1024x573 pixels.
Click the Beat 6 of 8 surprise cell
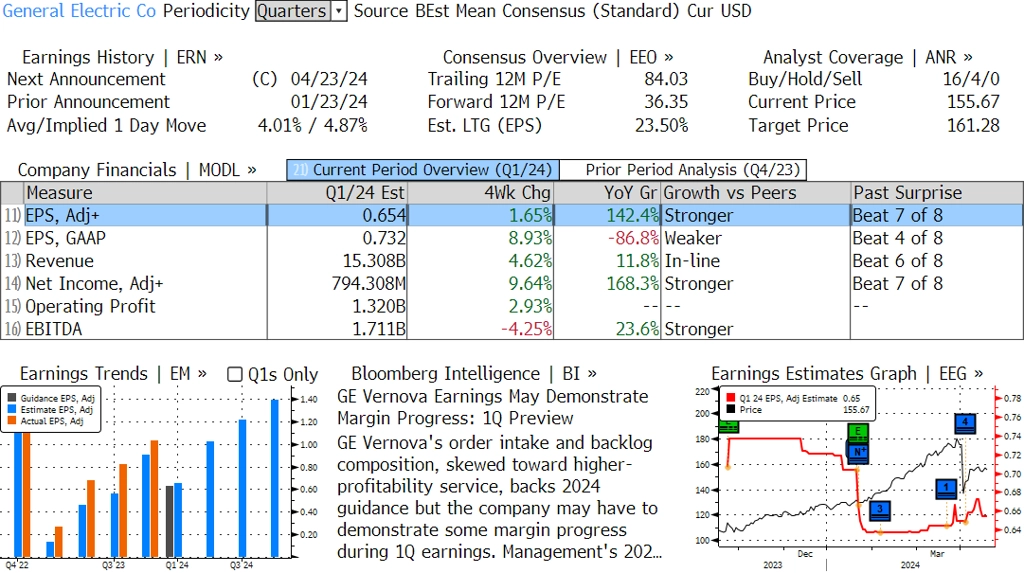pyautogui.click(x=897, y=261)
